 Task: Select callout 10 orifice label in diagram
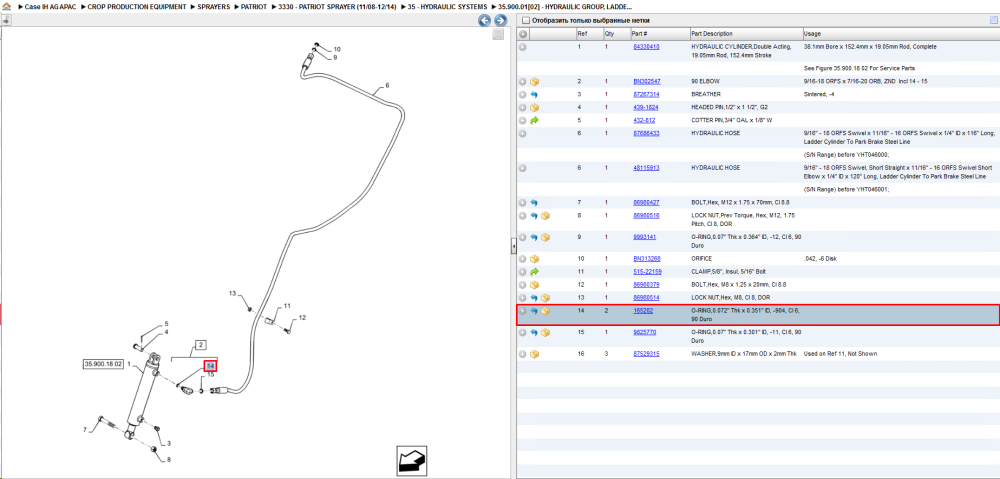(337, 49)
